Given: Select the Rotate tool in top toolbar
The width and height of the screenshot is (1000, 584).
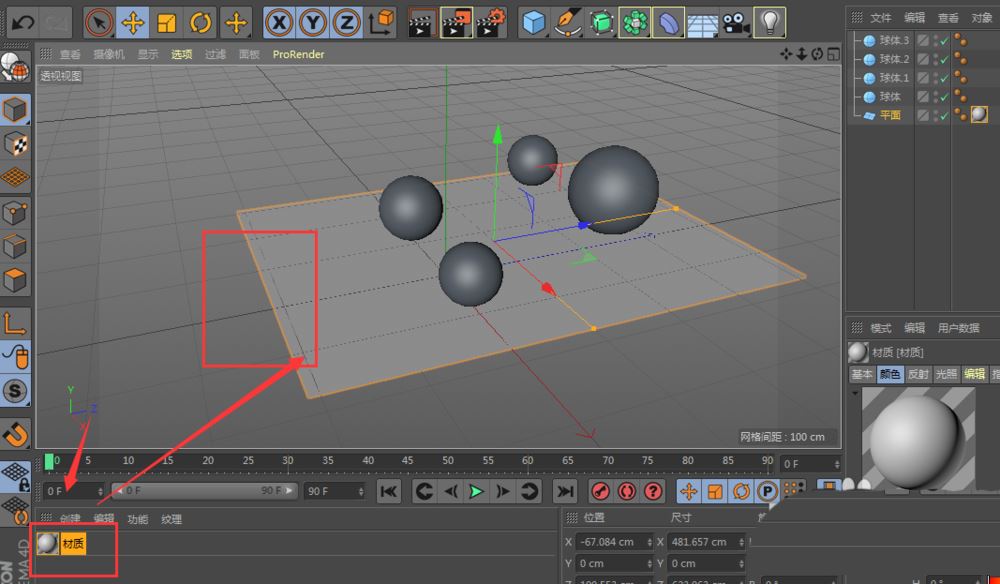Looking at the screenshot, I should click(201, 21).
